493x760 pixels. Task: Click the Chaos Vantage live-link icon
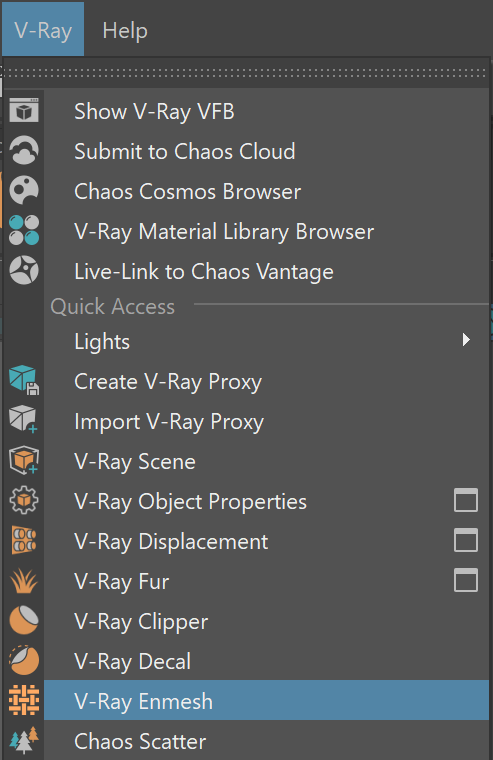tap(24, 270)
